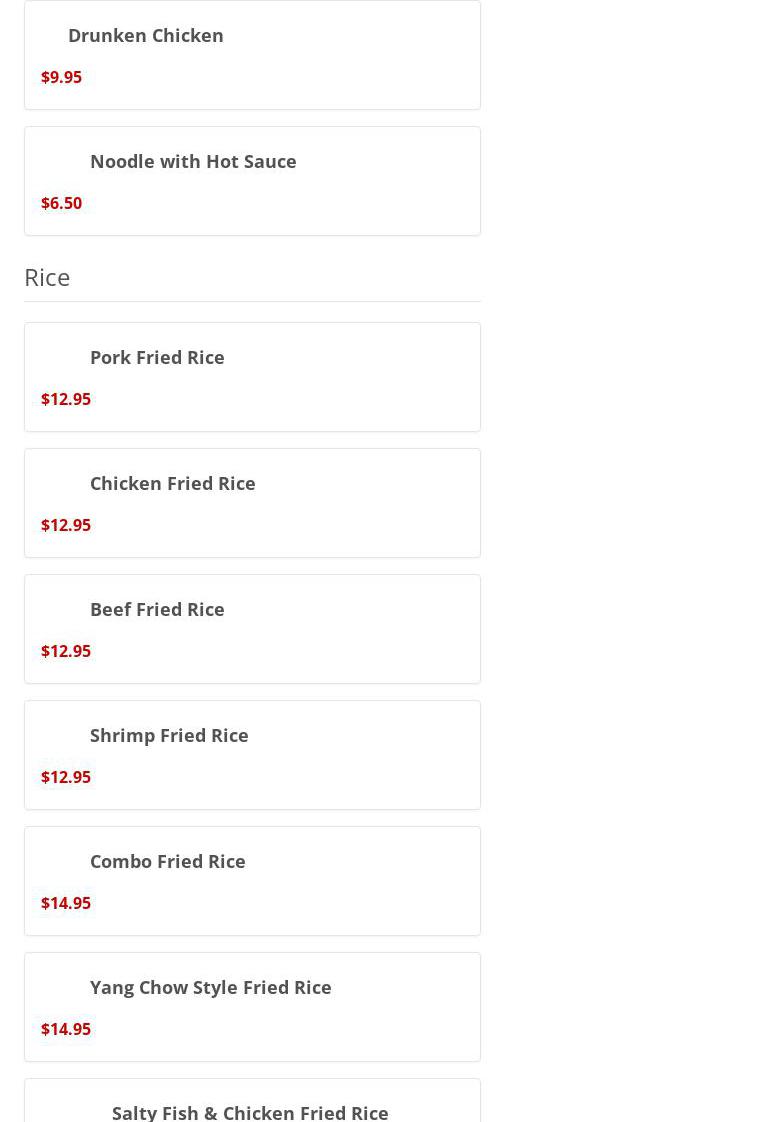Click the price below Beef Fried Rice
Viewport: 770px width, 1122px height.
tap(66, 651)
